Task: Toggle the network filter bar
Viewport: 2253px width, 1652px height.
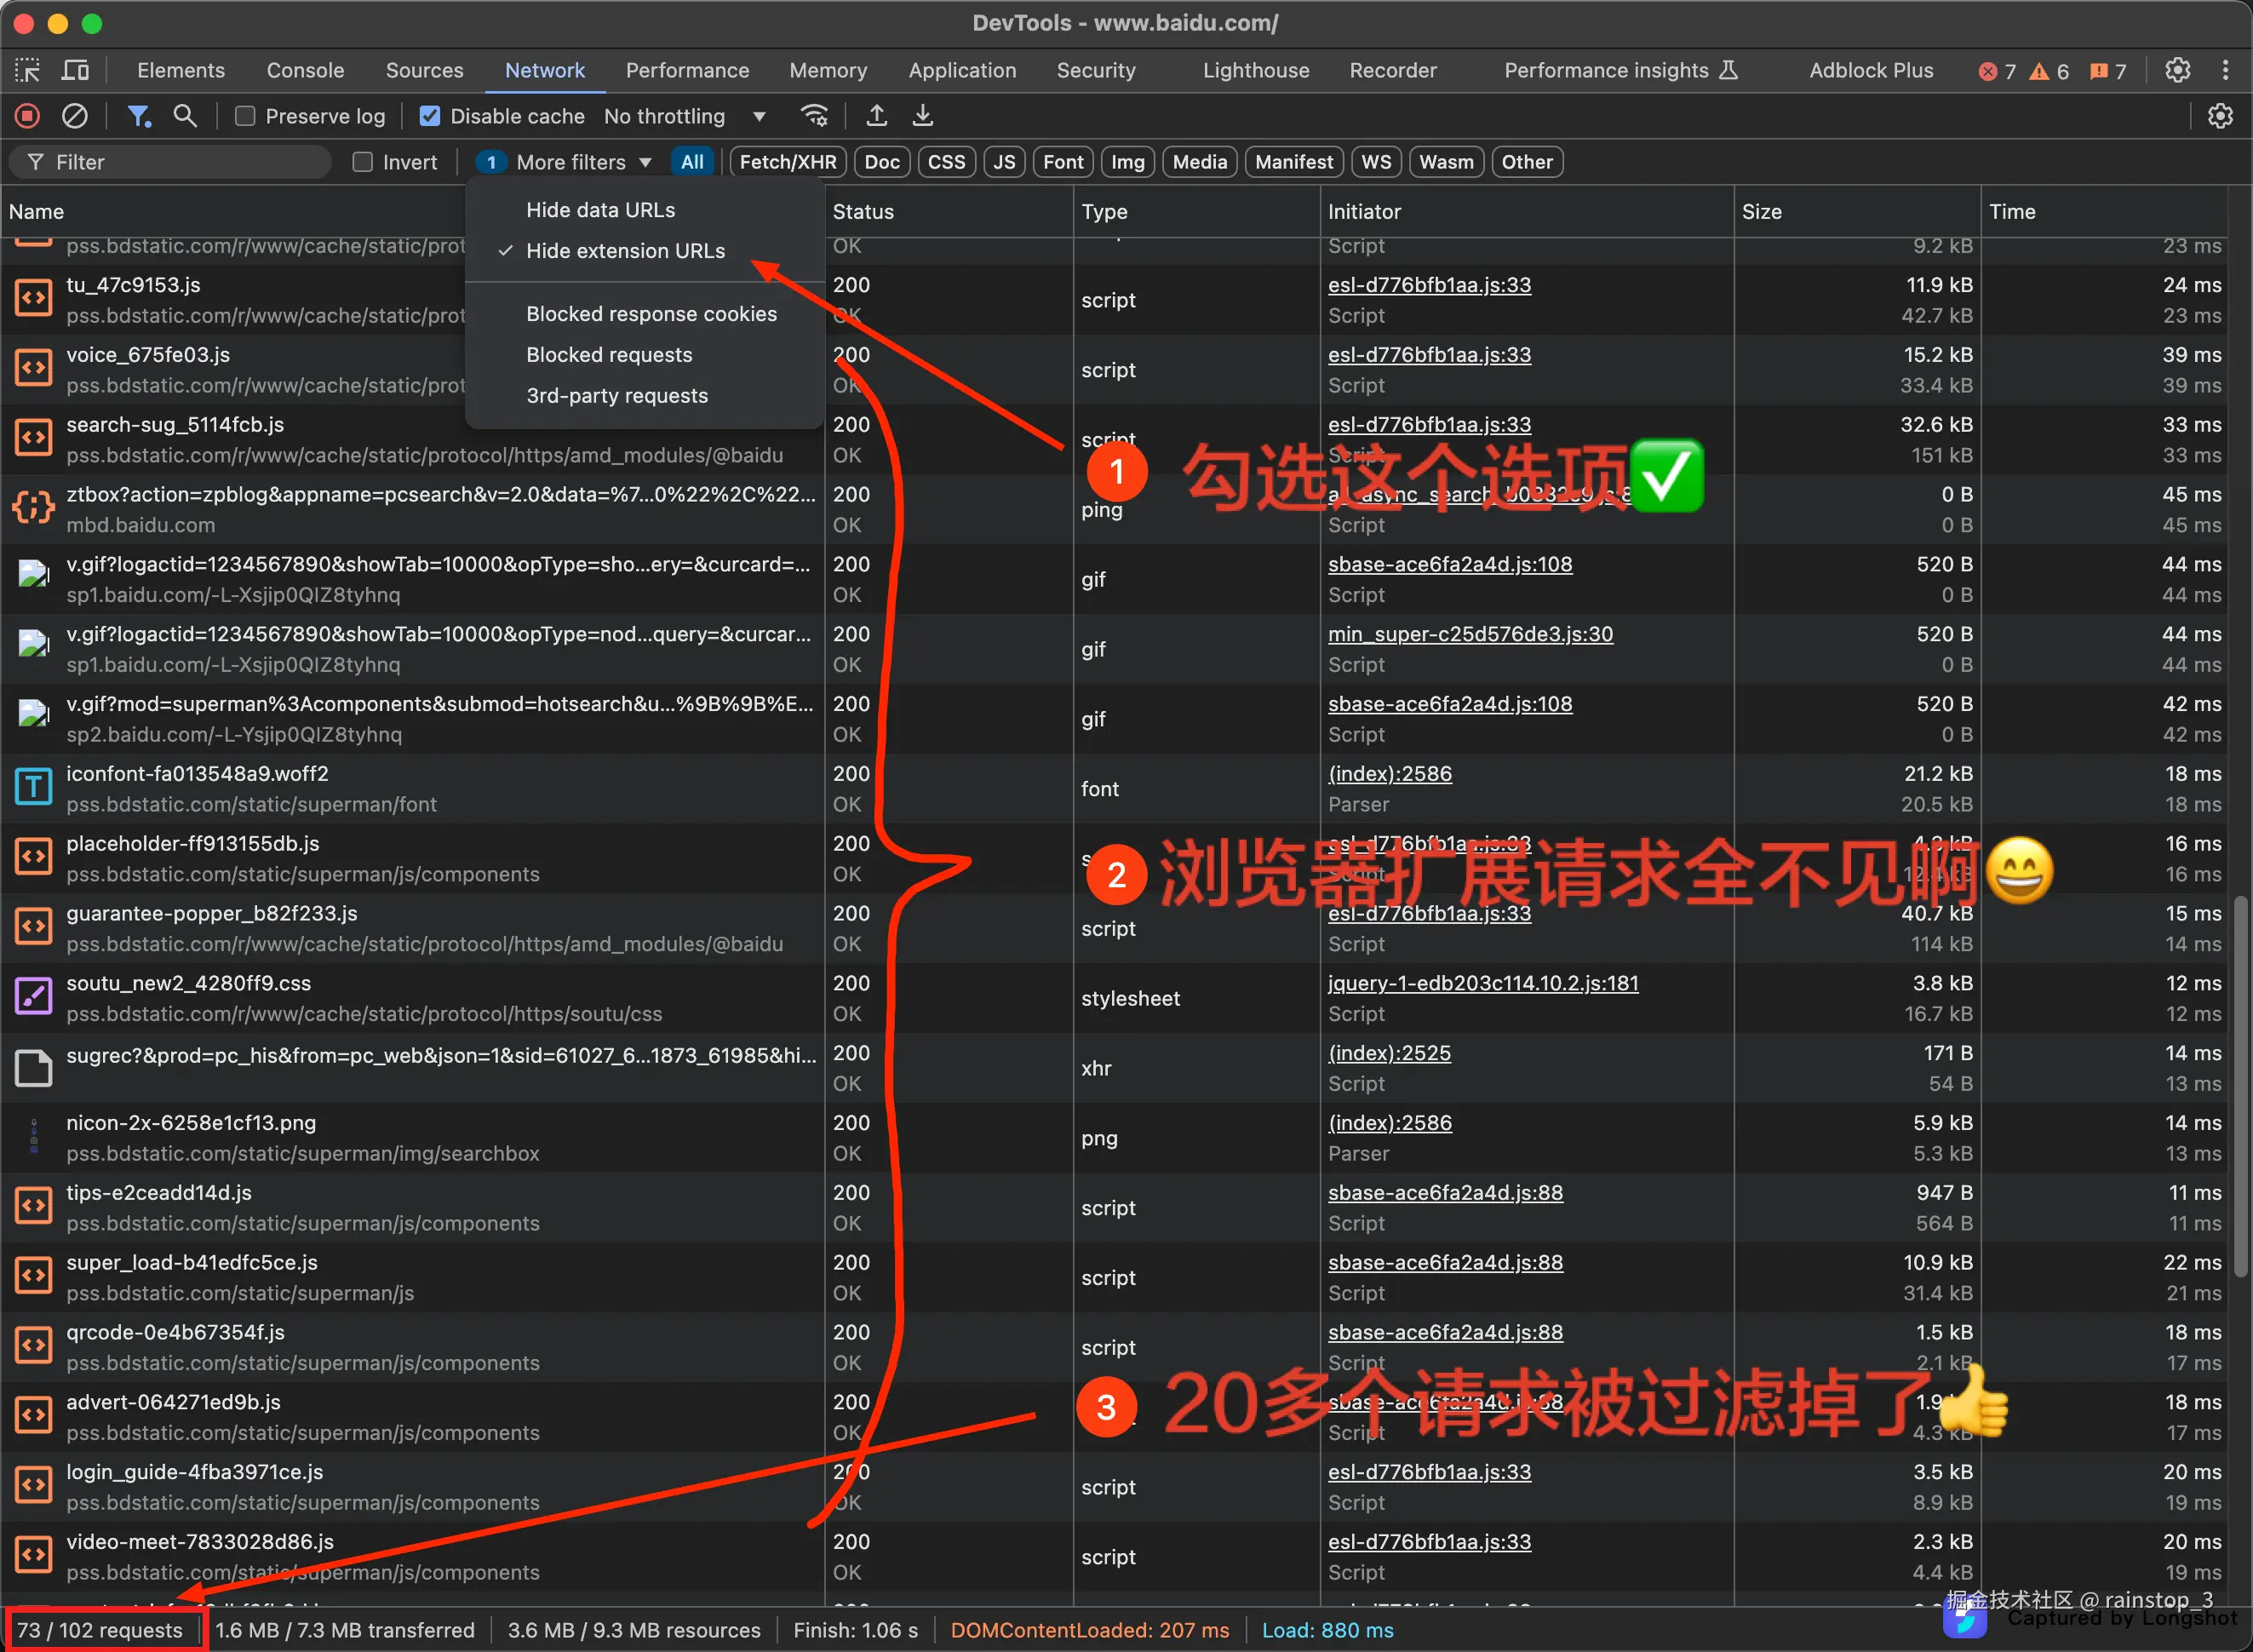Action: [139, 115]
